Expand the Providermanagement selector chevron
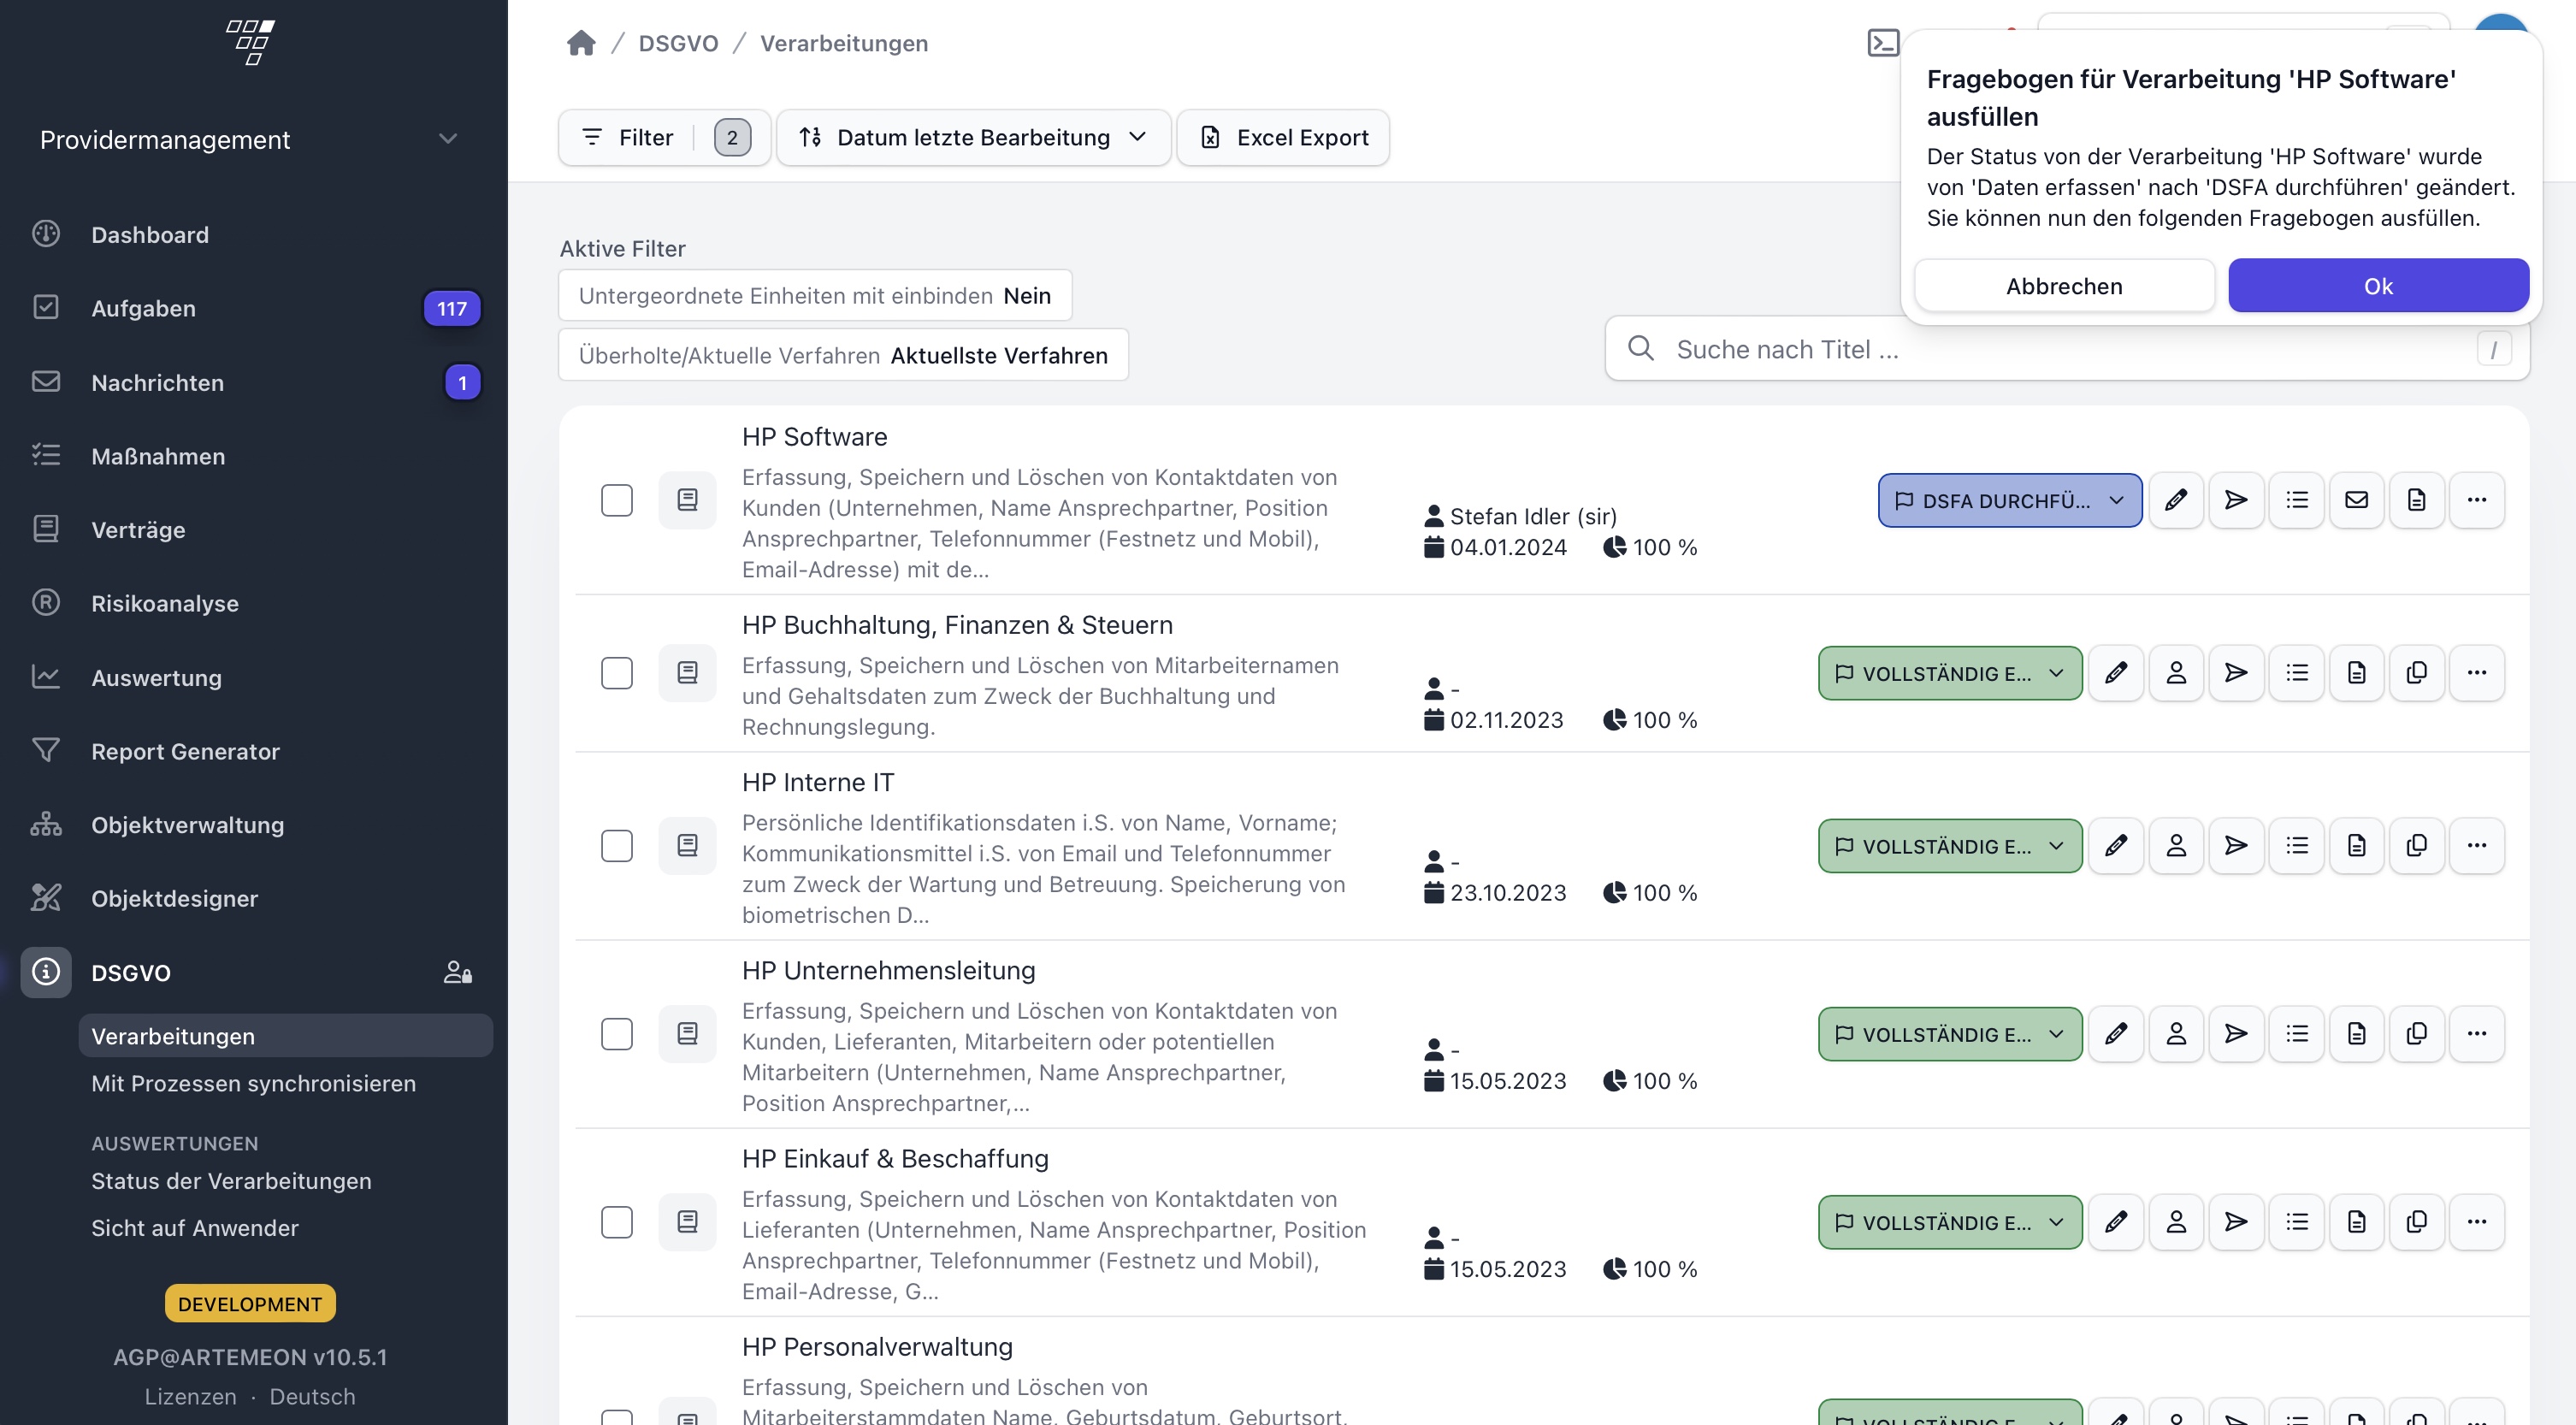This screenshot has height=1425, width=2576. point(447,139)
